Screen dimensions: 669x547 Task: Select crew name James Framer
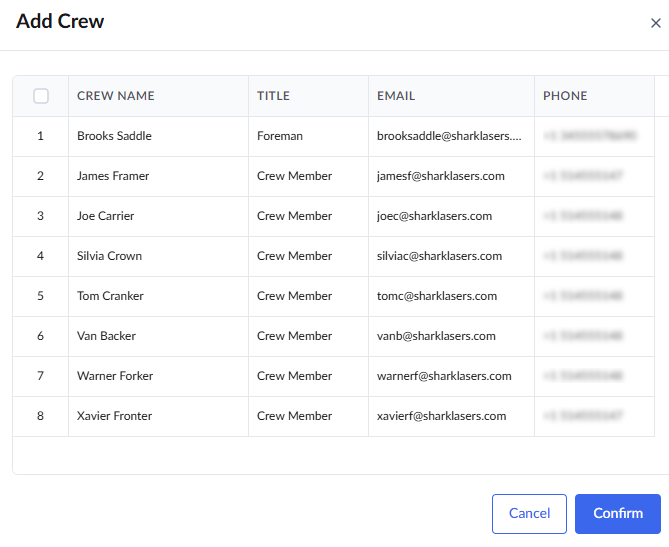pyautogui.click(x=113, y=176)
